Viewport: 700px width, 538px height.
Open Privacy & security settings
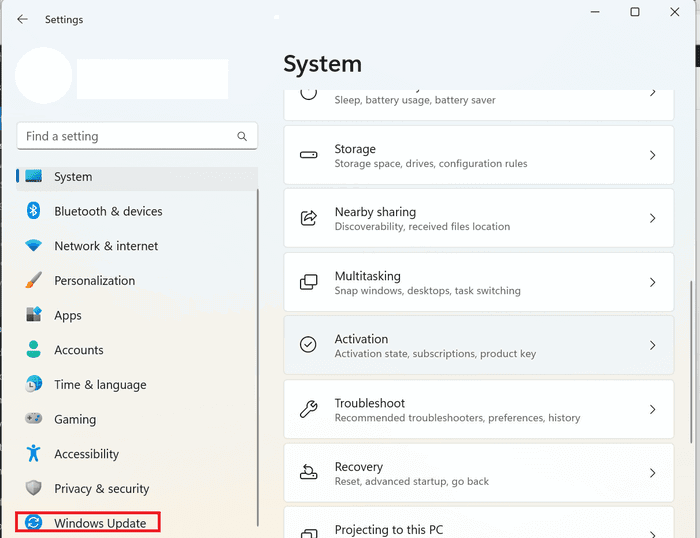136,488
